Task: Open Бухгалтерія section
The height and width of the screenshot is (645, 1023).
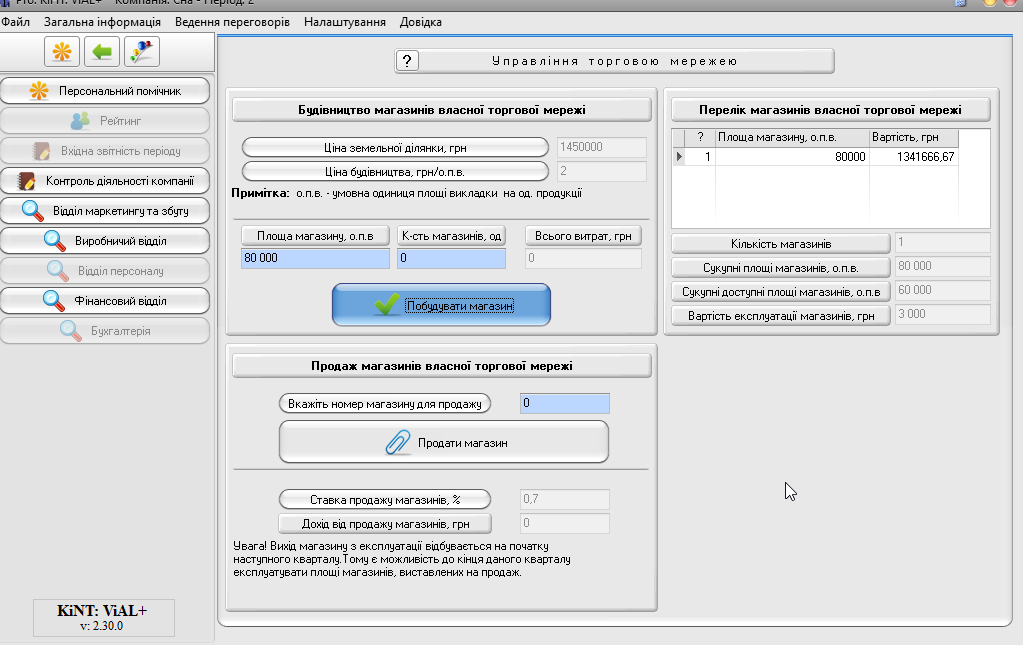Action: (105, 331)
